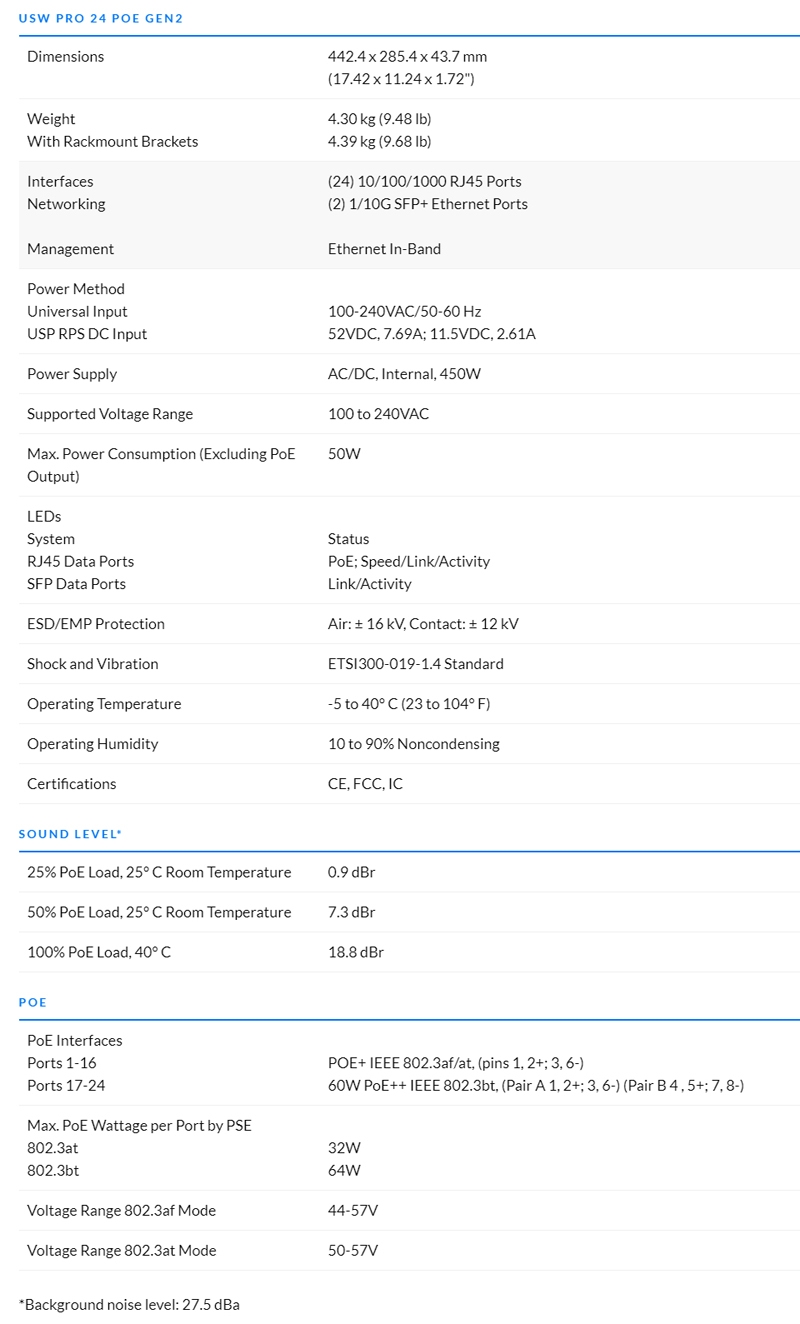This screenshot has width=800, height=1324.
Task: Select the With Rackmount Brackets label
Action: 113,142
